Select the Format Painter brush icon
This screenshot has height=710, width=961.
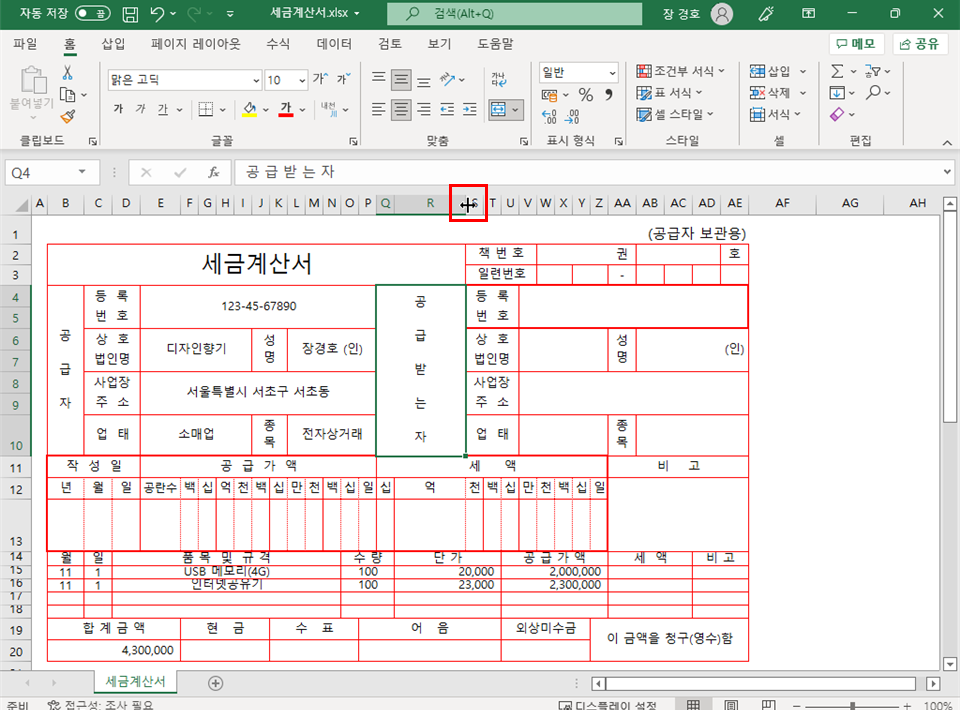(x=68, y=116)
